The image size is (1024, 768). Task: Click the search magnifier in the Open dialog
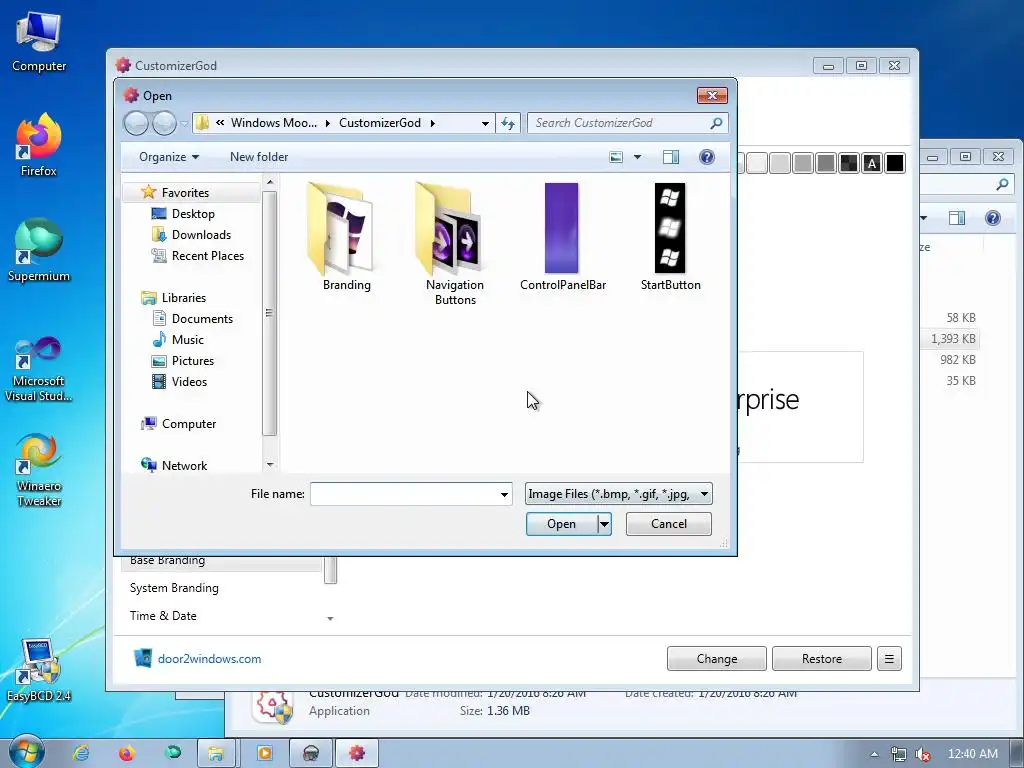(x=716, y=123)
